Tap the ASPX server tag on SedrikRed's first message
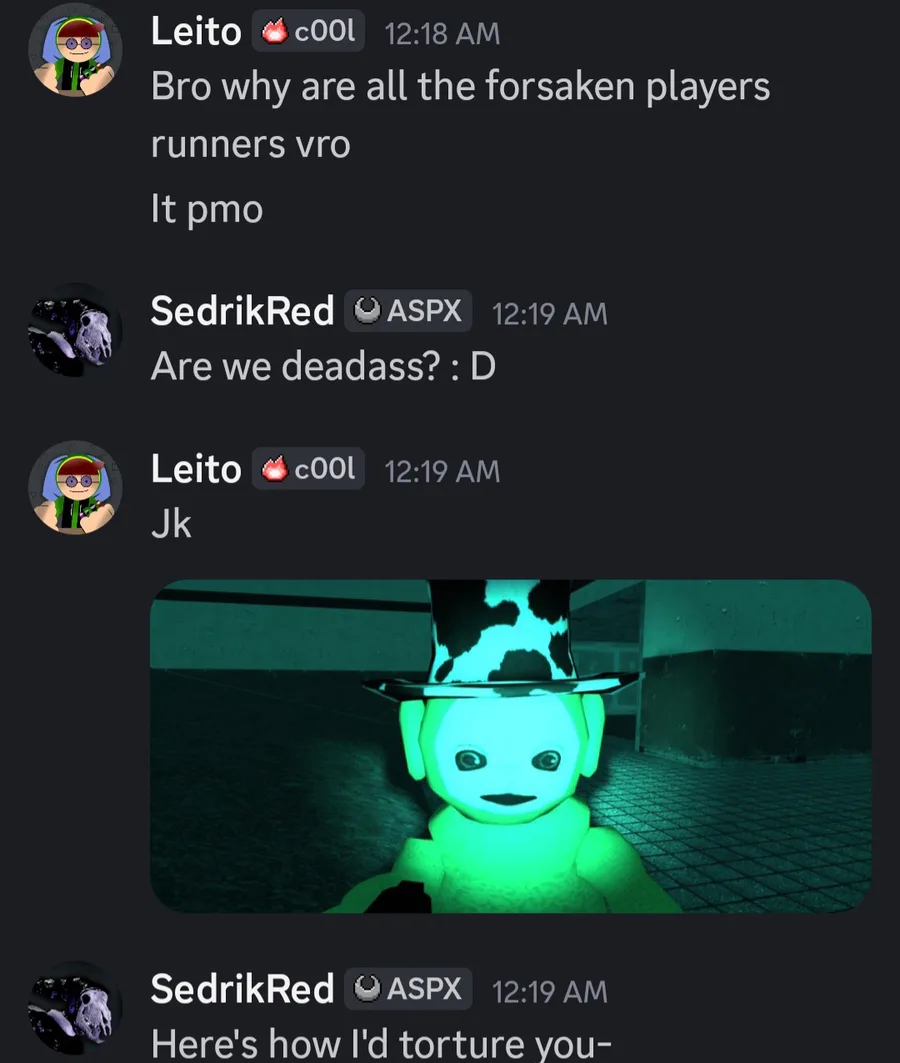Viewport: 900px width, 1063px height. (408, 311)
